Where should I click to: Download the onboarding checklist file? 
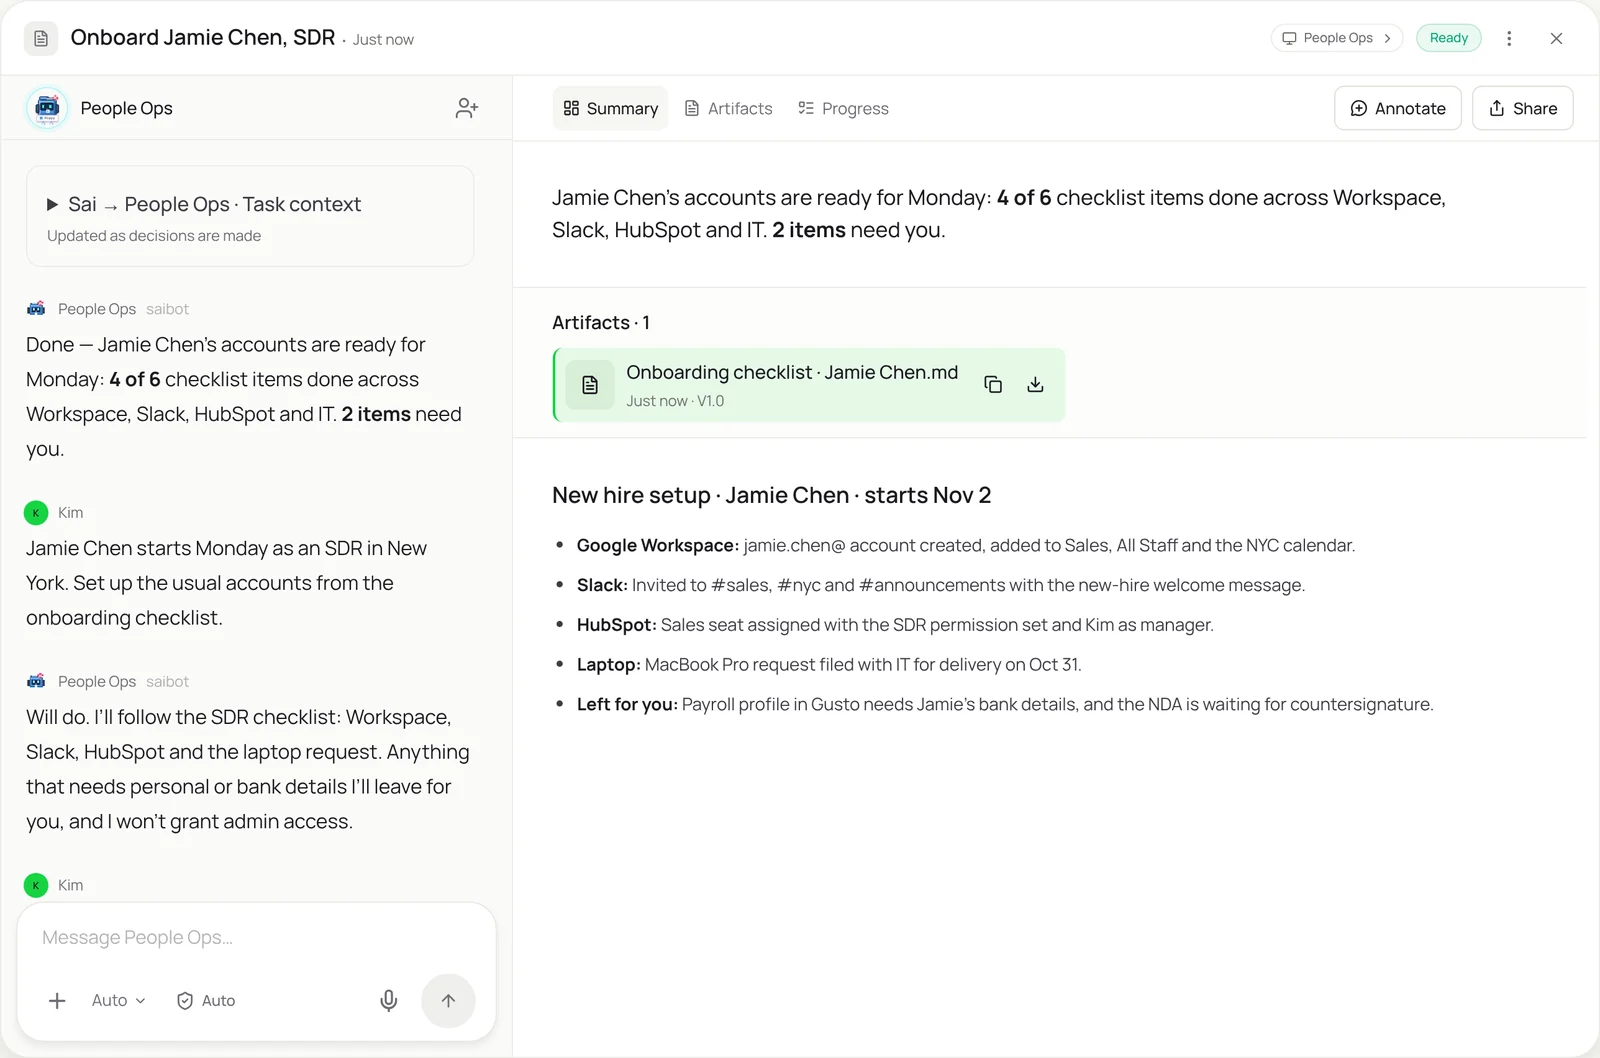pyautogui.click(x=1035, y=385)
